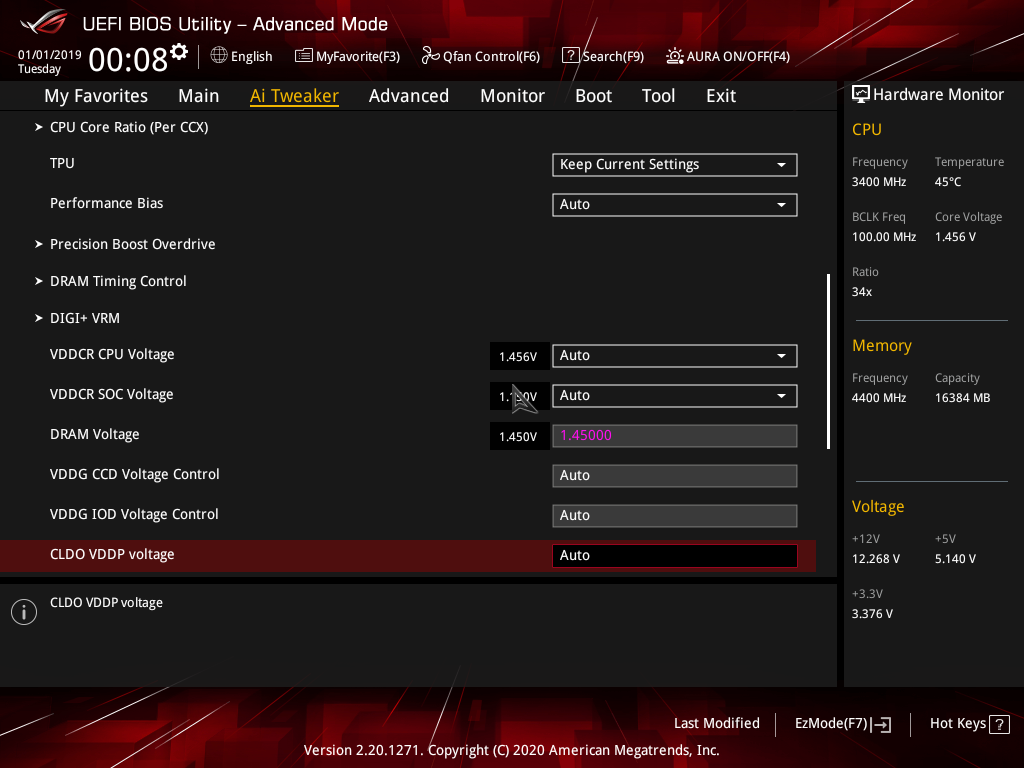Click the Qfan Control fan icon
Viewport: 1024px width, 768px height.
[x=430, y=56]
